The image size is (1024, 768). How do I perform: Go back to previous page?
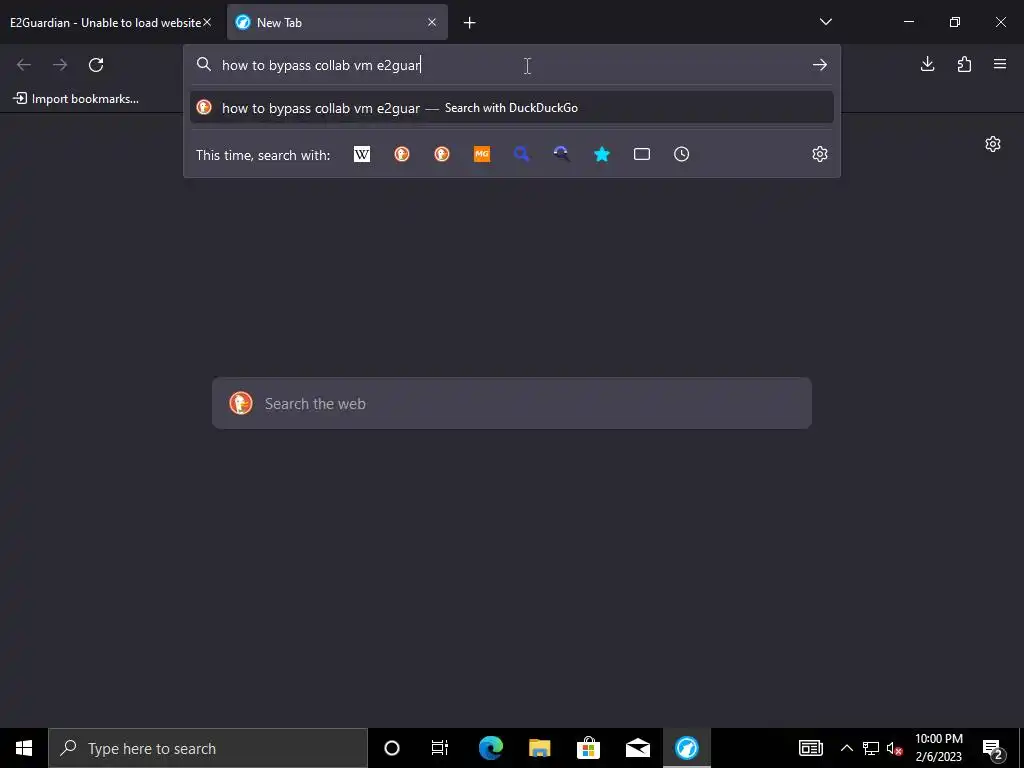point(24,65)
